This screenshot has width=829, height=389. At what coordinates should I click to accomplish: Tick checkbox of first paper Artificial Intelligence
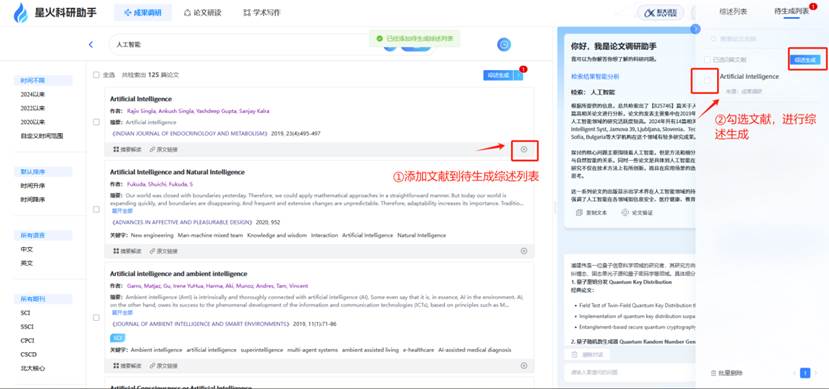click(96, 122)
